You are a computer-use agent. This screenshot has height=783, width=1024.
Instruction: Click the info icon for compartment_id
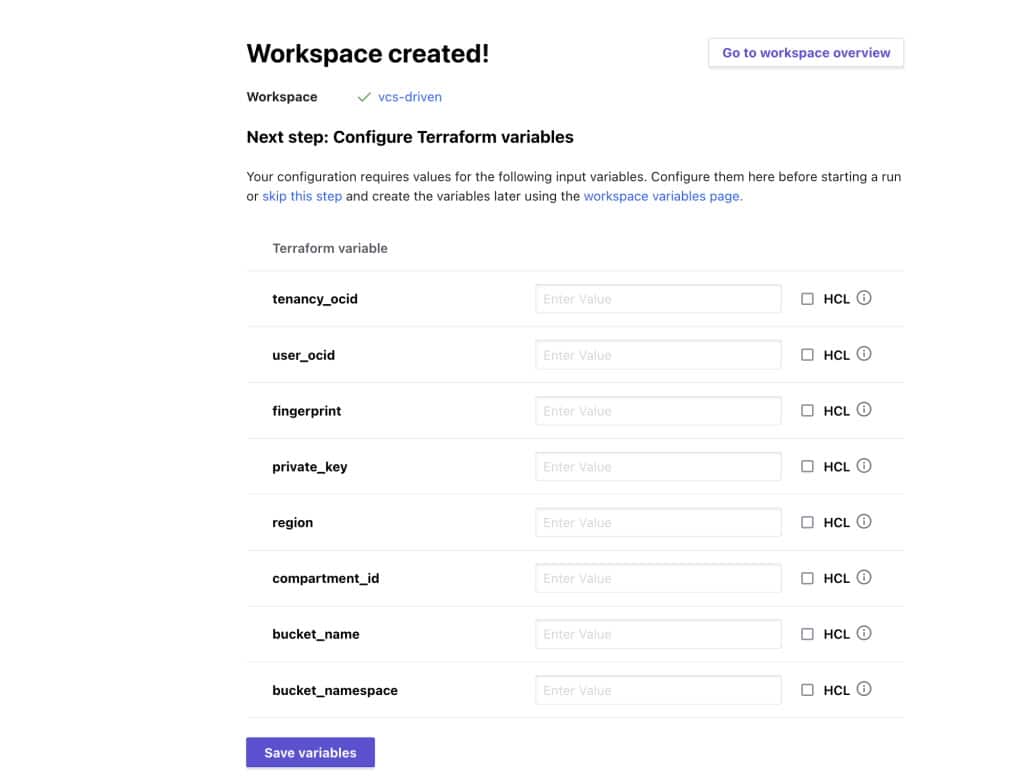(866, 578)
